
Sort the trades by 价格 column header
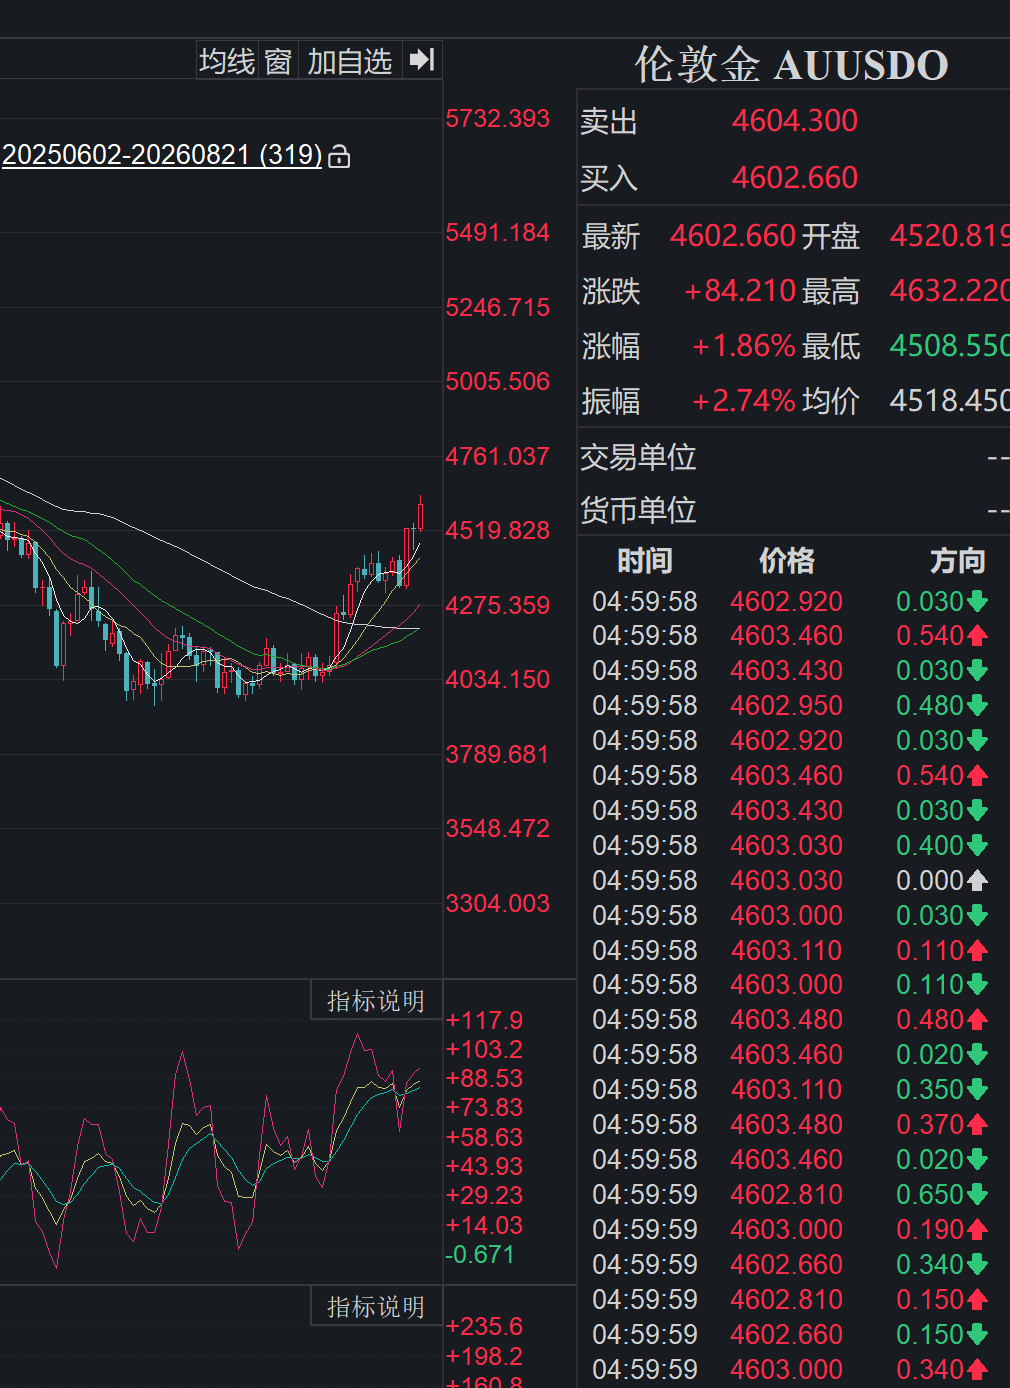tap(787, 561)
